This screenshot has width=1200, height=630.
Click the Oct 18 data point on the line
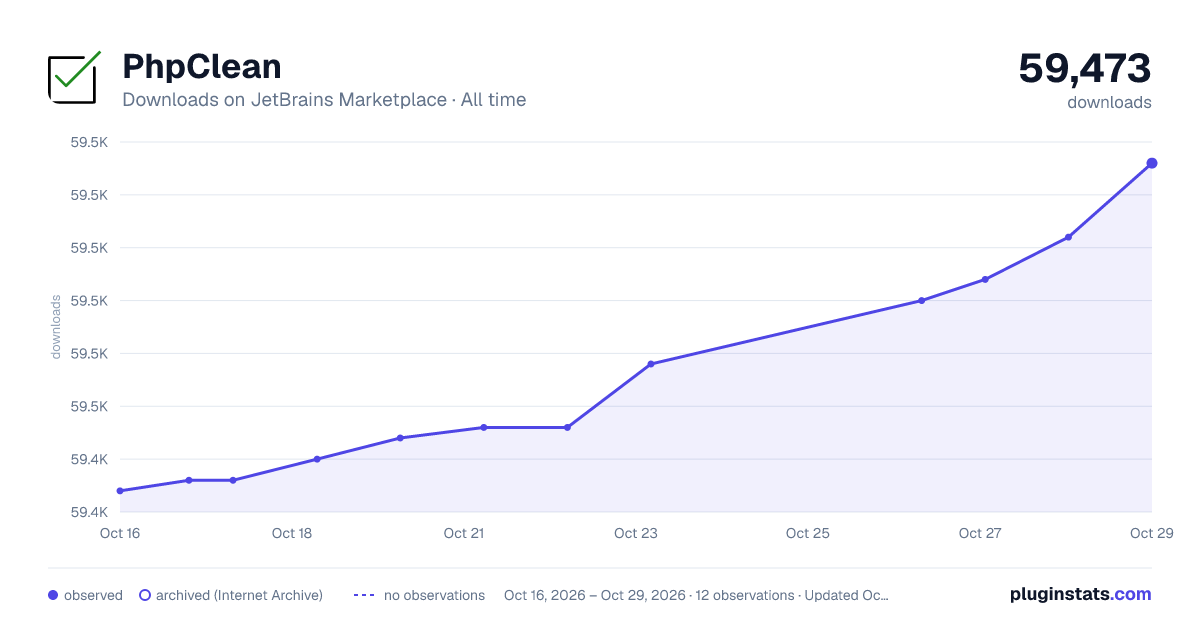pos(317,459)
